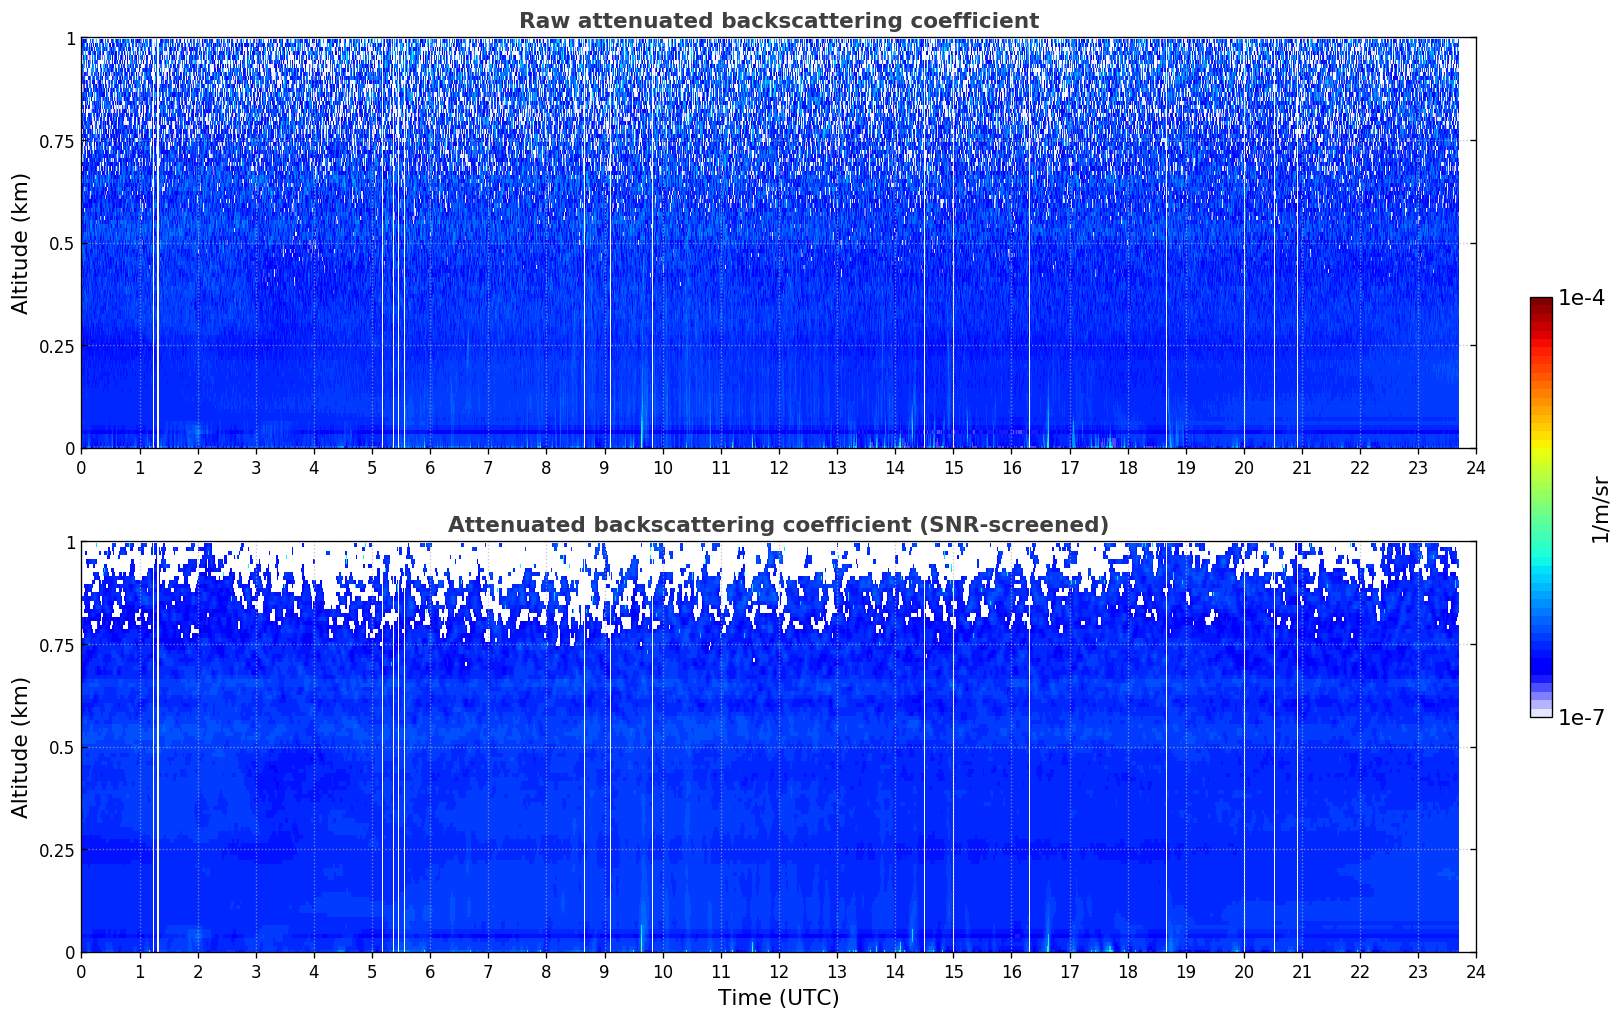This screenshot has width=1621, height=1020.
Task: Click hour 18 tick on the SNR-screened plot axis
Action: tap(1127, 971)
